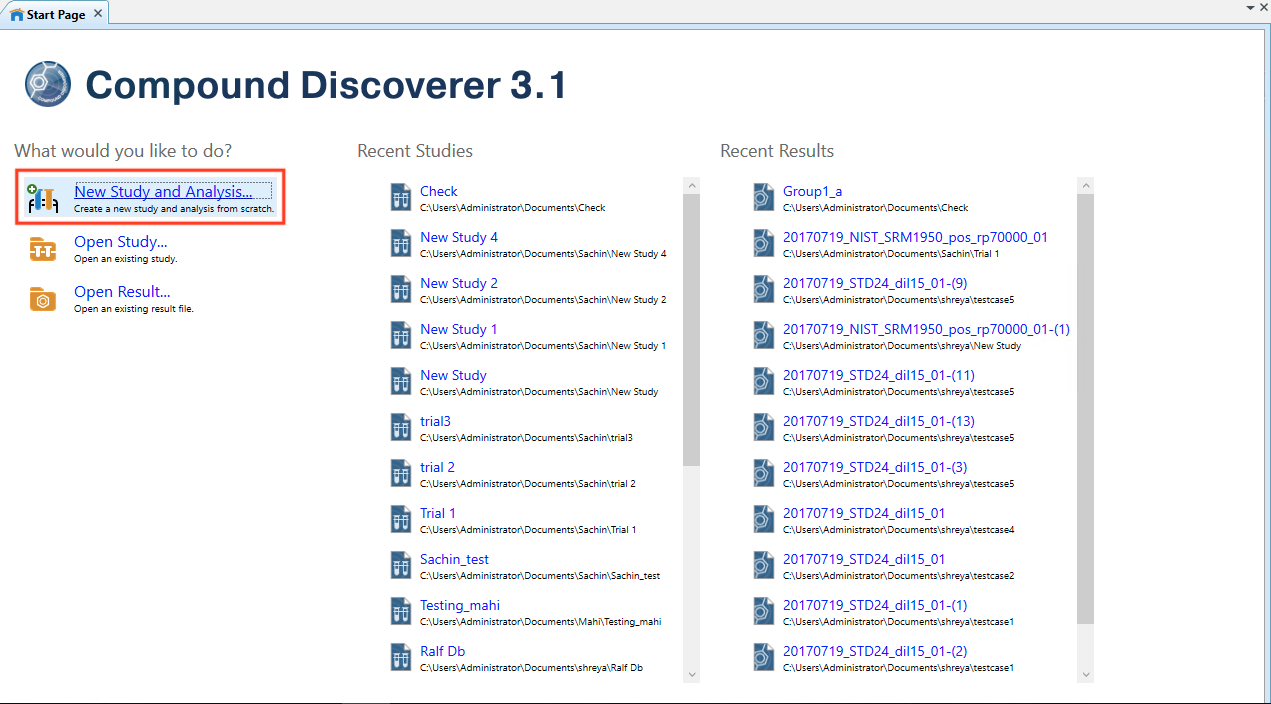This screenshot has height=704, width=1271.
Task: Click Recent Results scrollbar down arrow
Action: tap(1085, 675)
